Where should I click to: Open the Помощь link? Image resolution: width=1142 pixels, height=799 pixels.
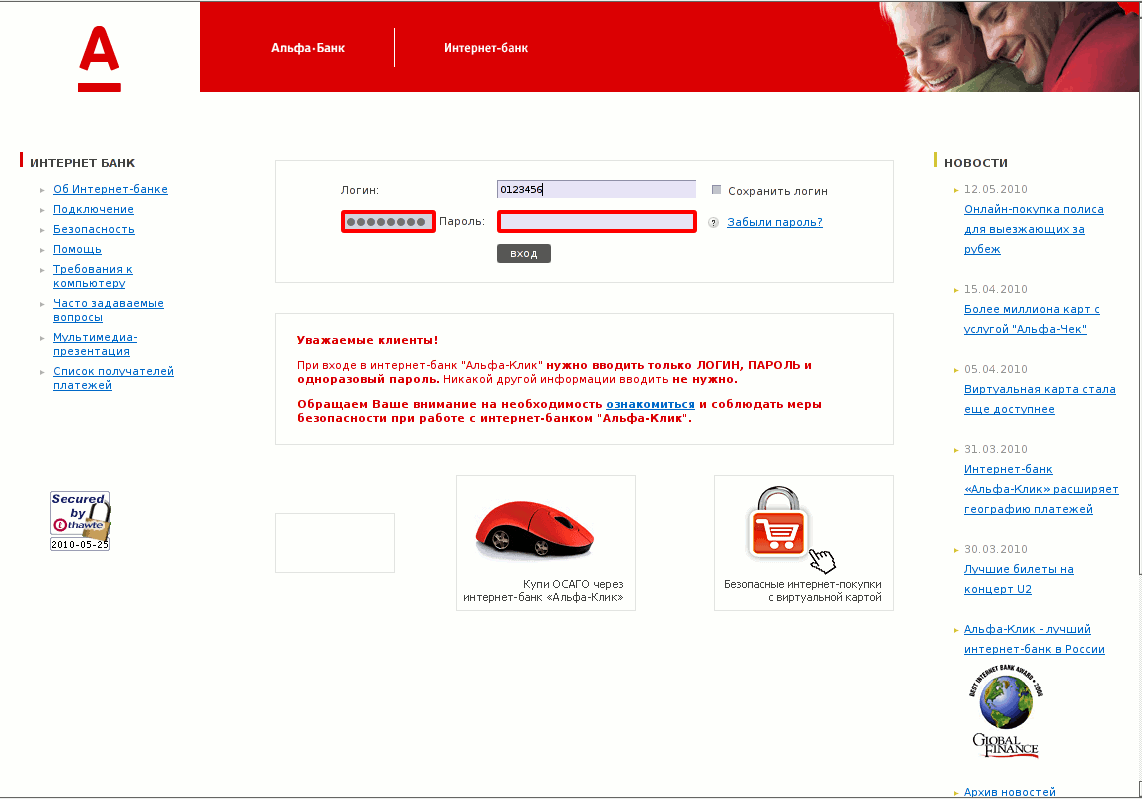77,249
